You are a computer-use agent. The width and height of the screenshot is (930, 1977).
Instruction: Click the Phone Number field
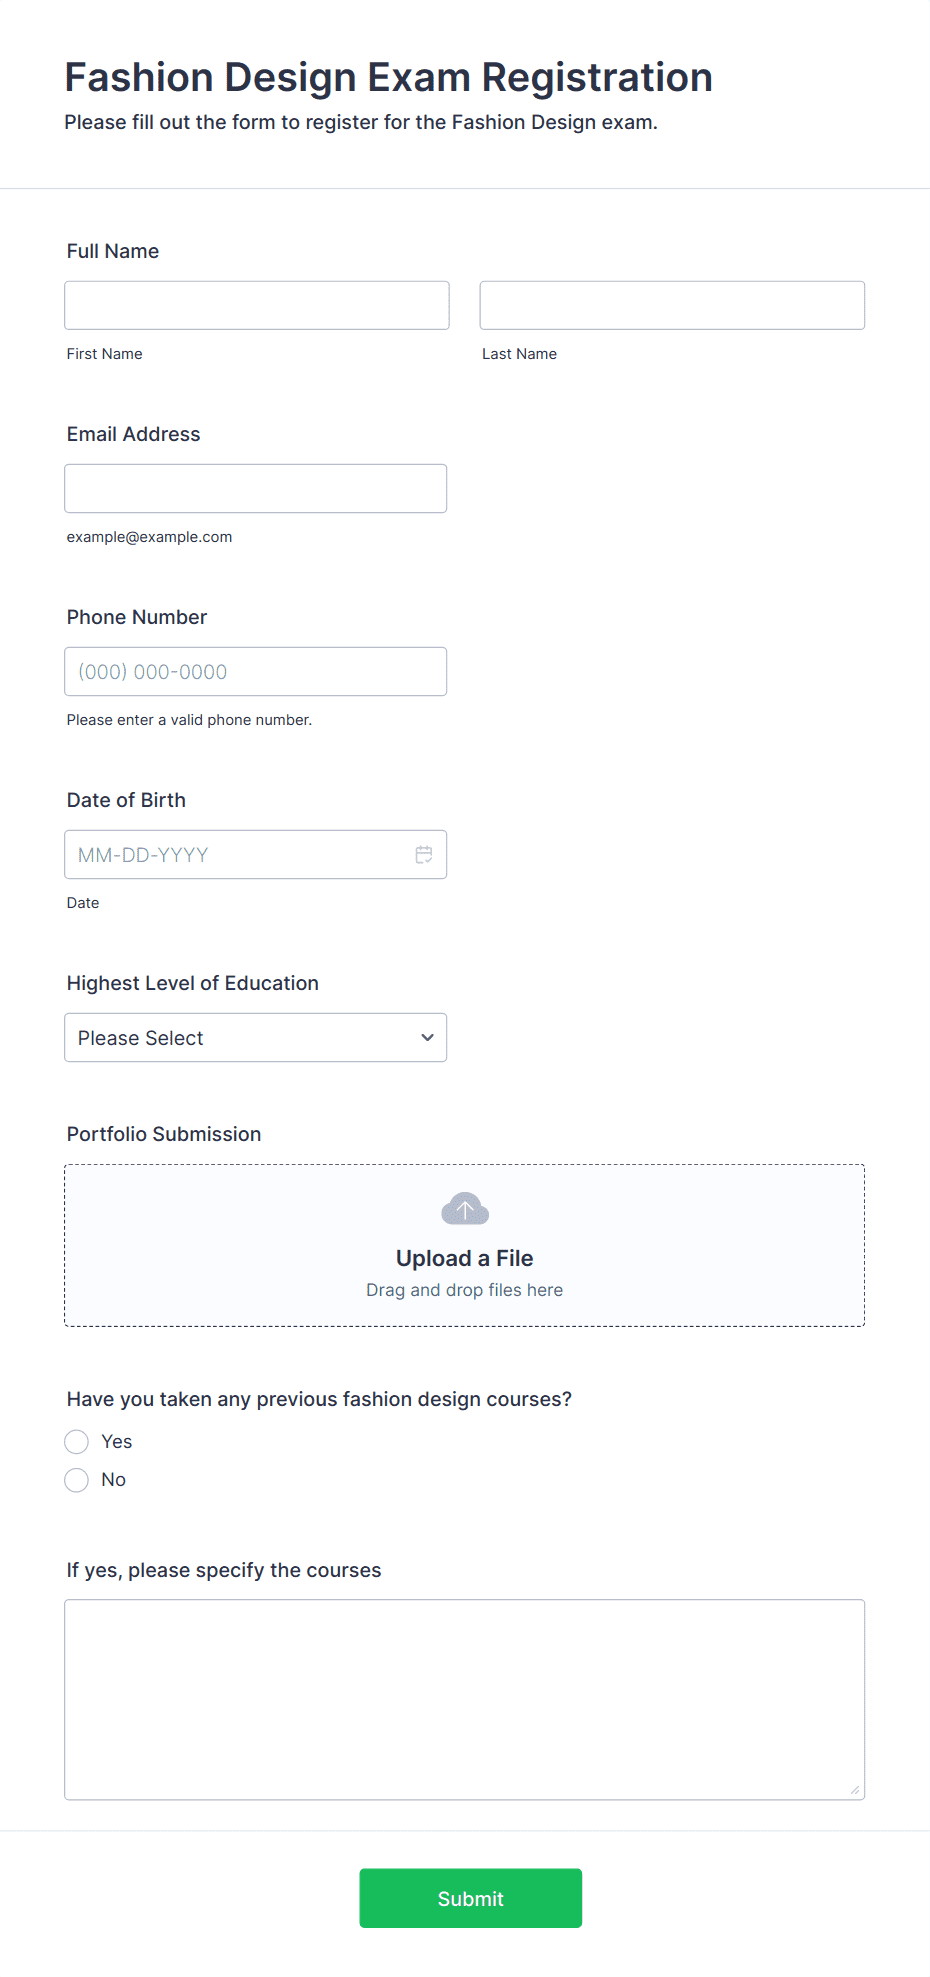(255, 671)
